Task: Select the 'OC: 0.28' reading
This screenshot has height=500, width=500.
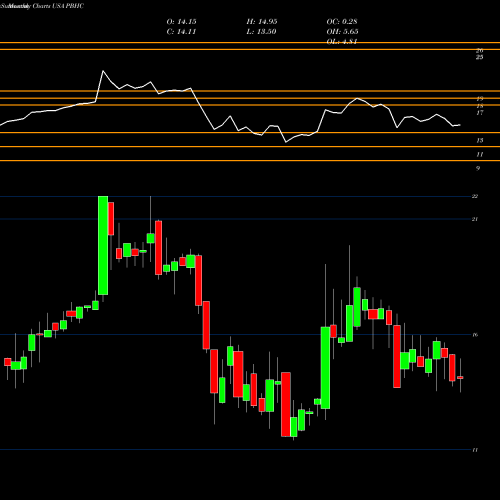Action: click(342, 22)
